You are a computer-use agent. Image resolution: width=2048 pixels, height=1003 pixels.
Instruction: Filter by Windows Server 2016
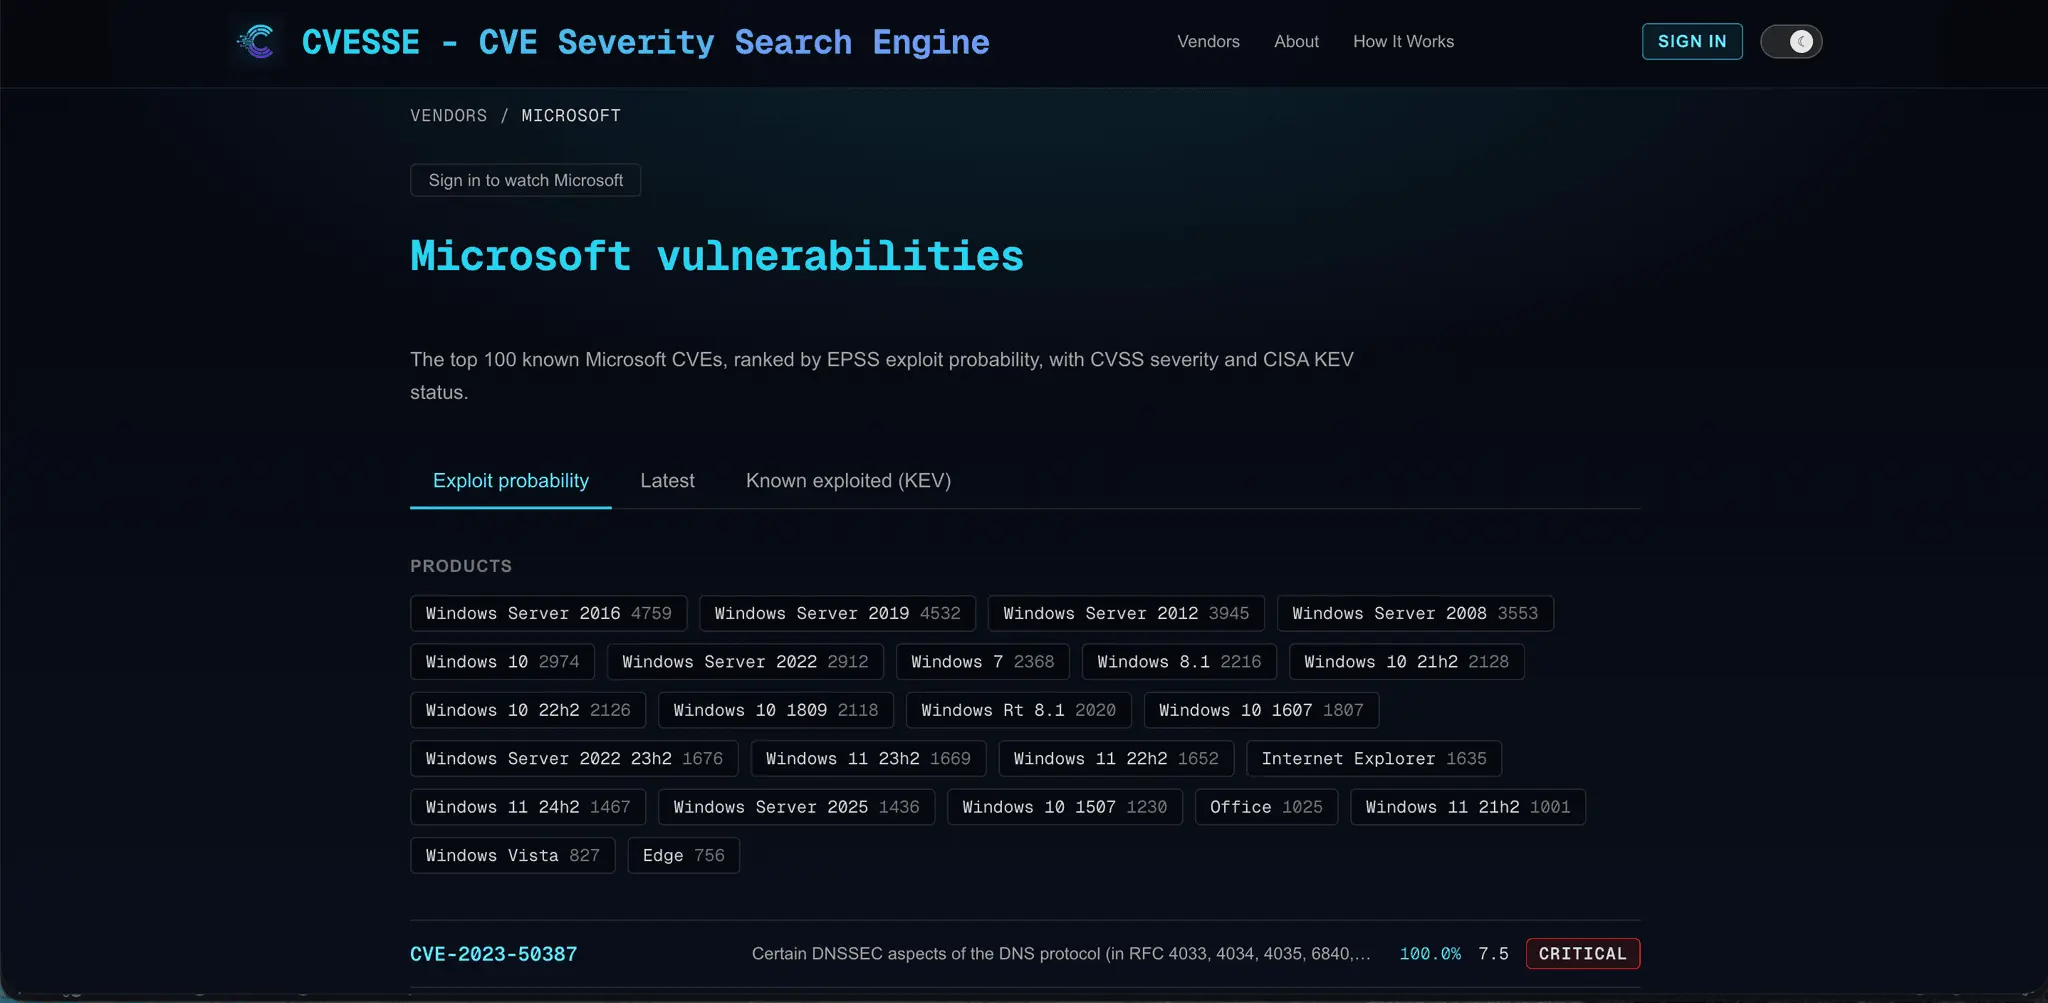[548, 613]
